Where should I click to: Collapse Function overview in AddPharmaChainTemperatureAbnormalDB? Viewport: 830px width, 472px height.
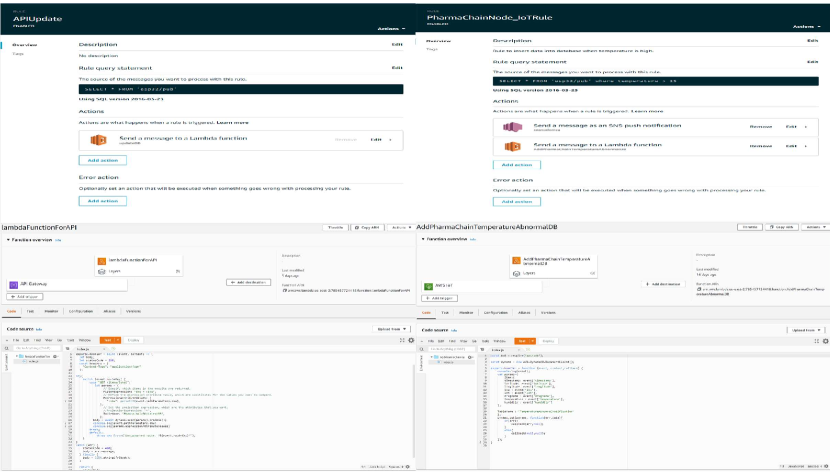(423, 239)
